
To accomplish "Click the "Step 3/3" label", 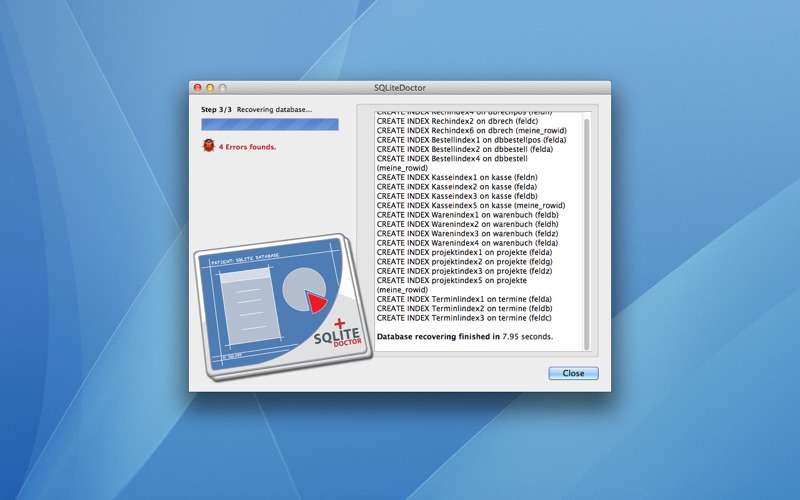I will 216,110.
